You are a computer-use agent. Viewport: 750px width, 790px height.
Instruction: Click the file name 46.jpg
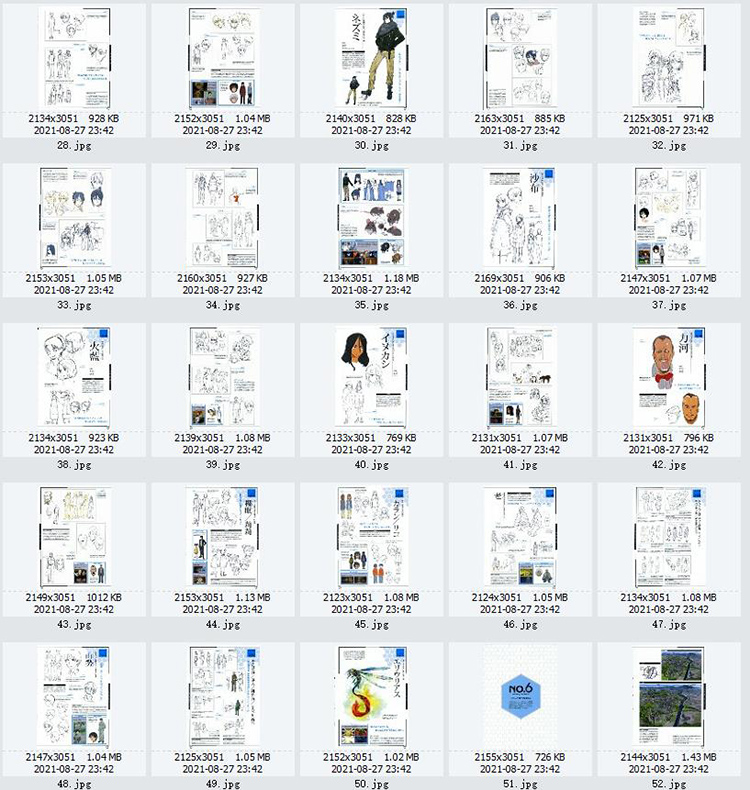pos(520,625)
